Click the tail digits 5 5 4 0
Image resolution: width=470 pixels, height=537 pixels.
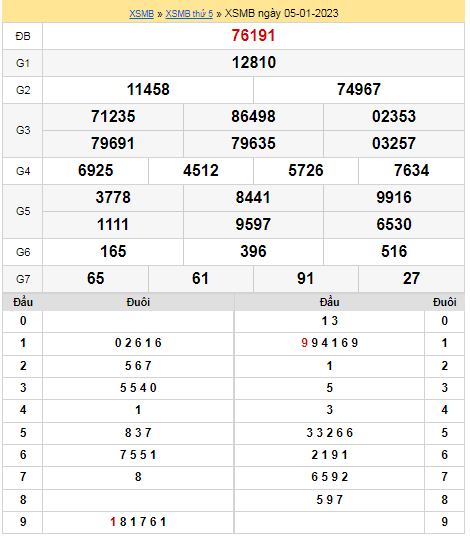click(x=138, y=388)
